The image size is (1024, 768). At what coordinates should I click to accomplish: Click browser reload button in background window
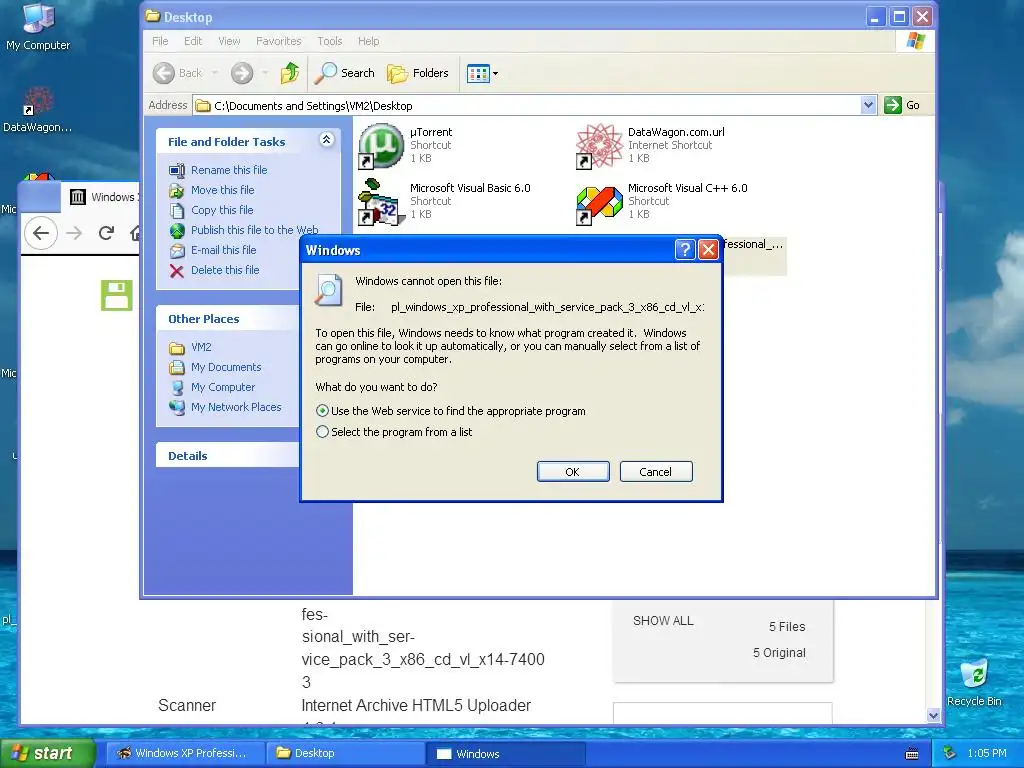(x=106, y=232)
